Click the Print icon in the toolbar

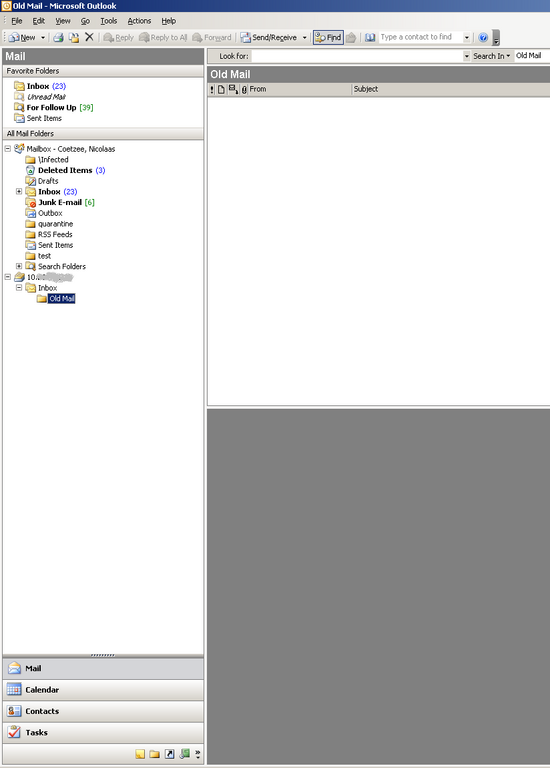click(58, 37)
